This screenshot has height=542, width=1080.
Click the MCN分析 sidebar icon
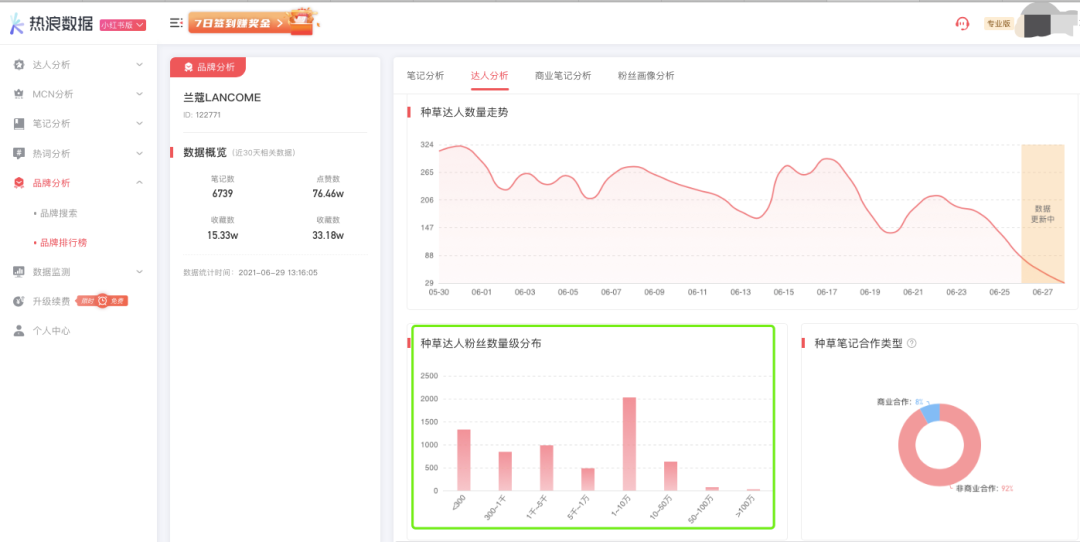click(19, 94)
